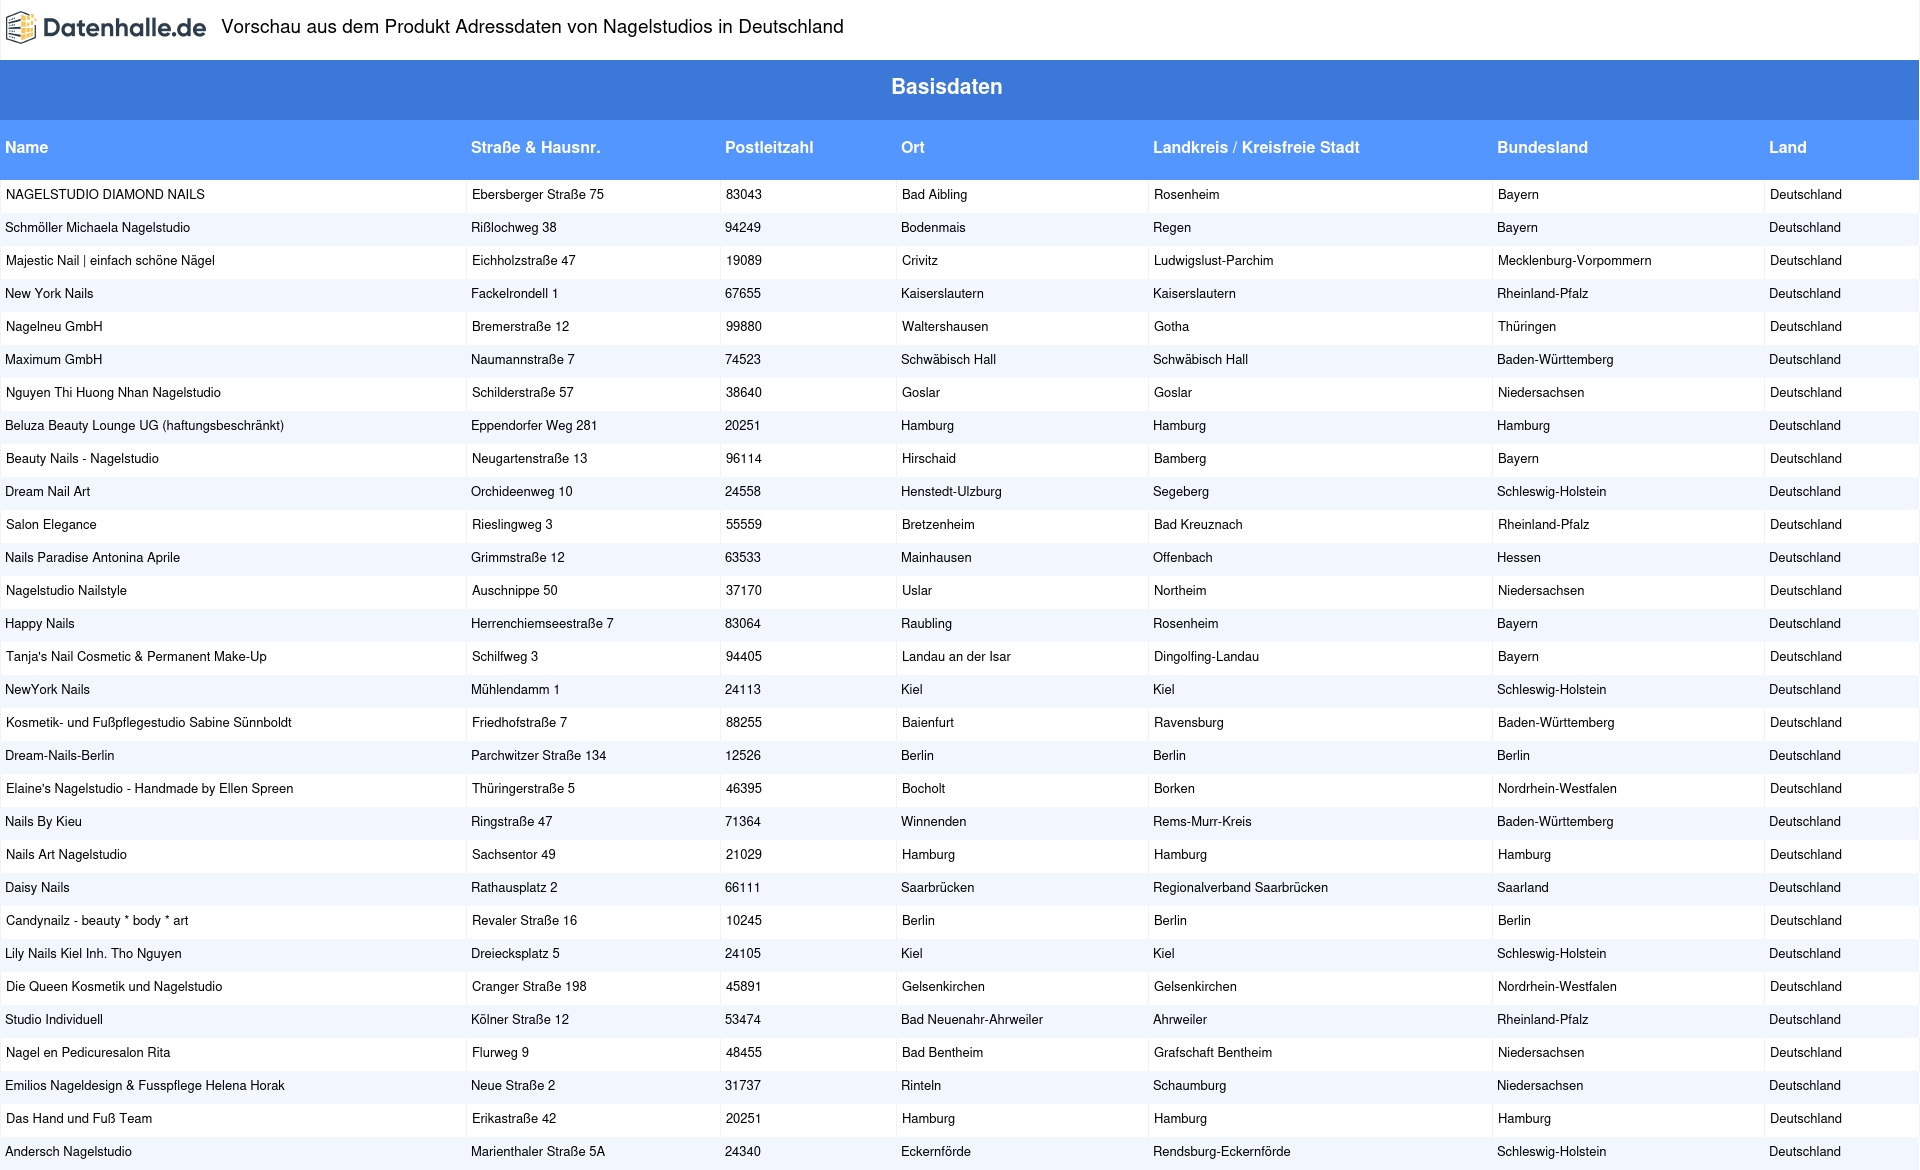Click the state Thüringen
This screenshot has width=1920, height=1170.
pos(1527,327)
